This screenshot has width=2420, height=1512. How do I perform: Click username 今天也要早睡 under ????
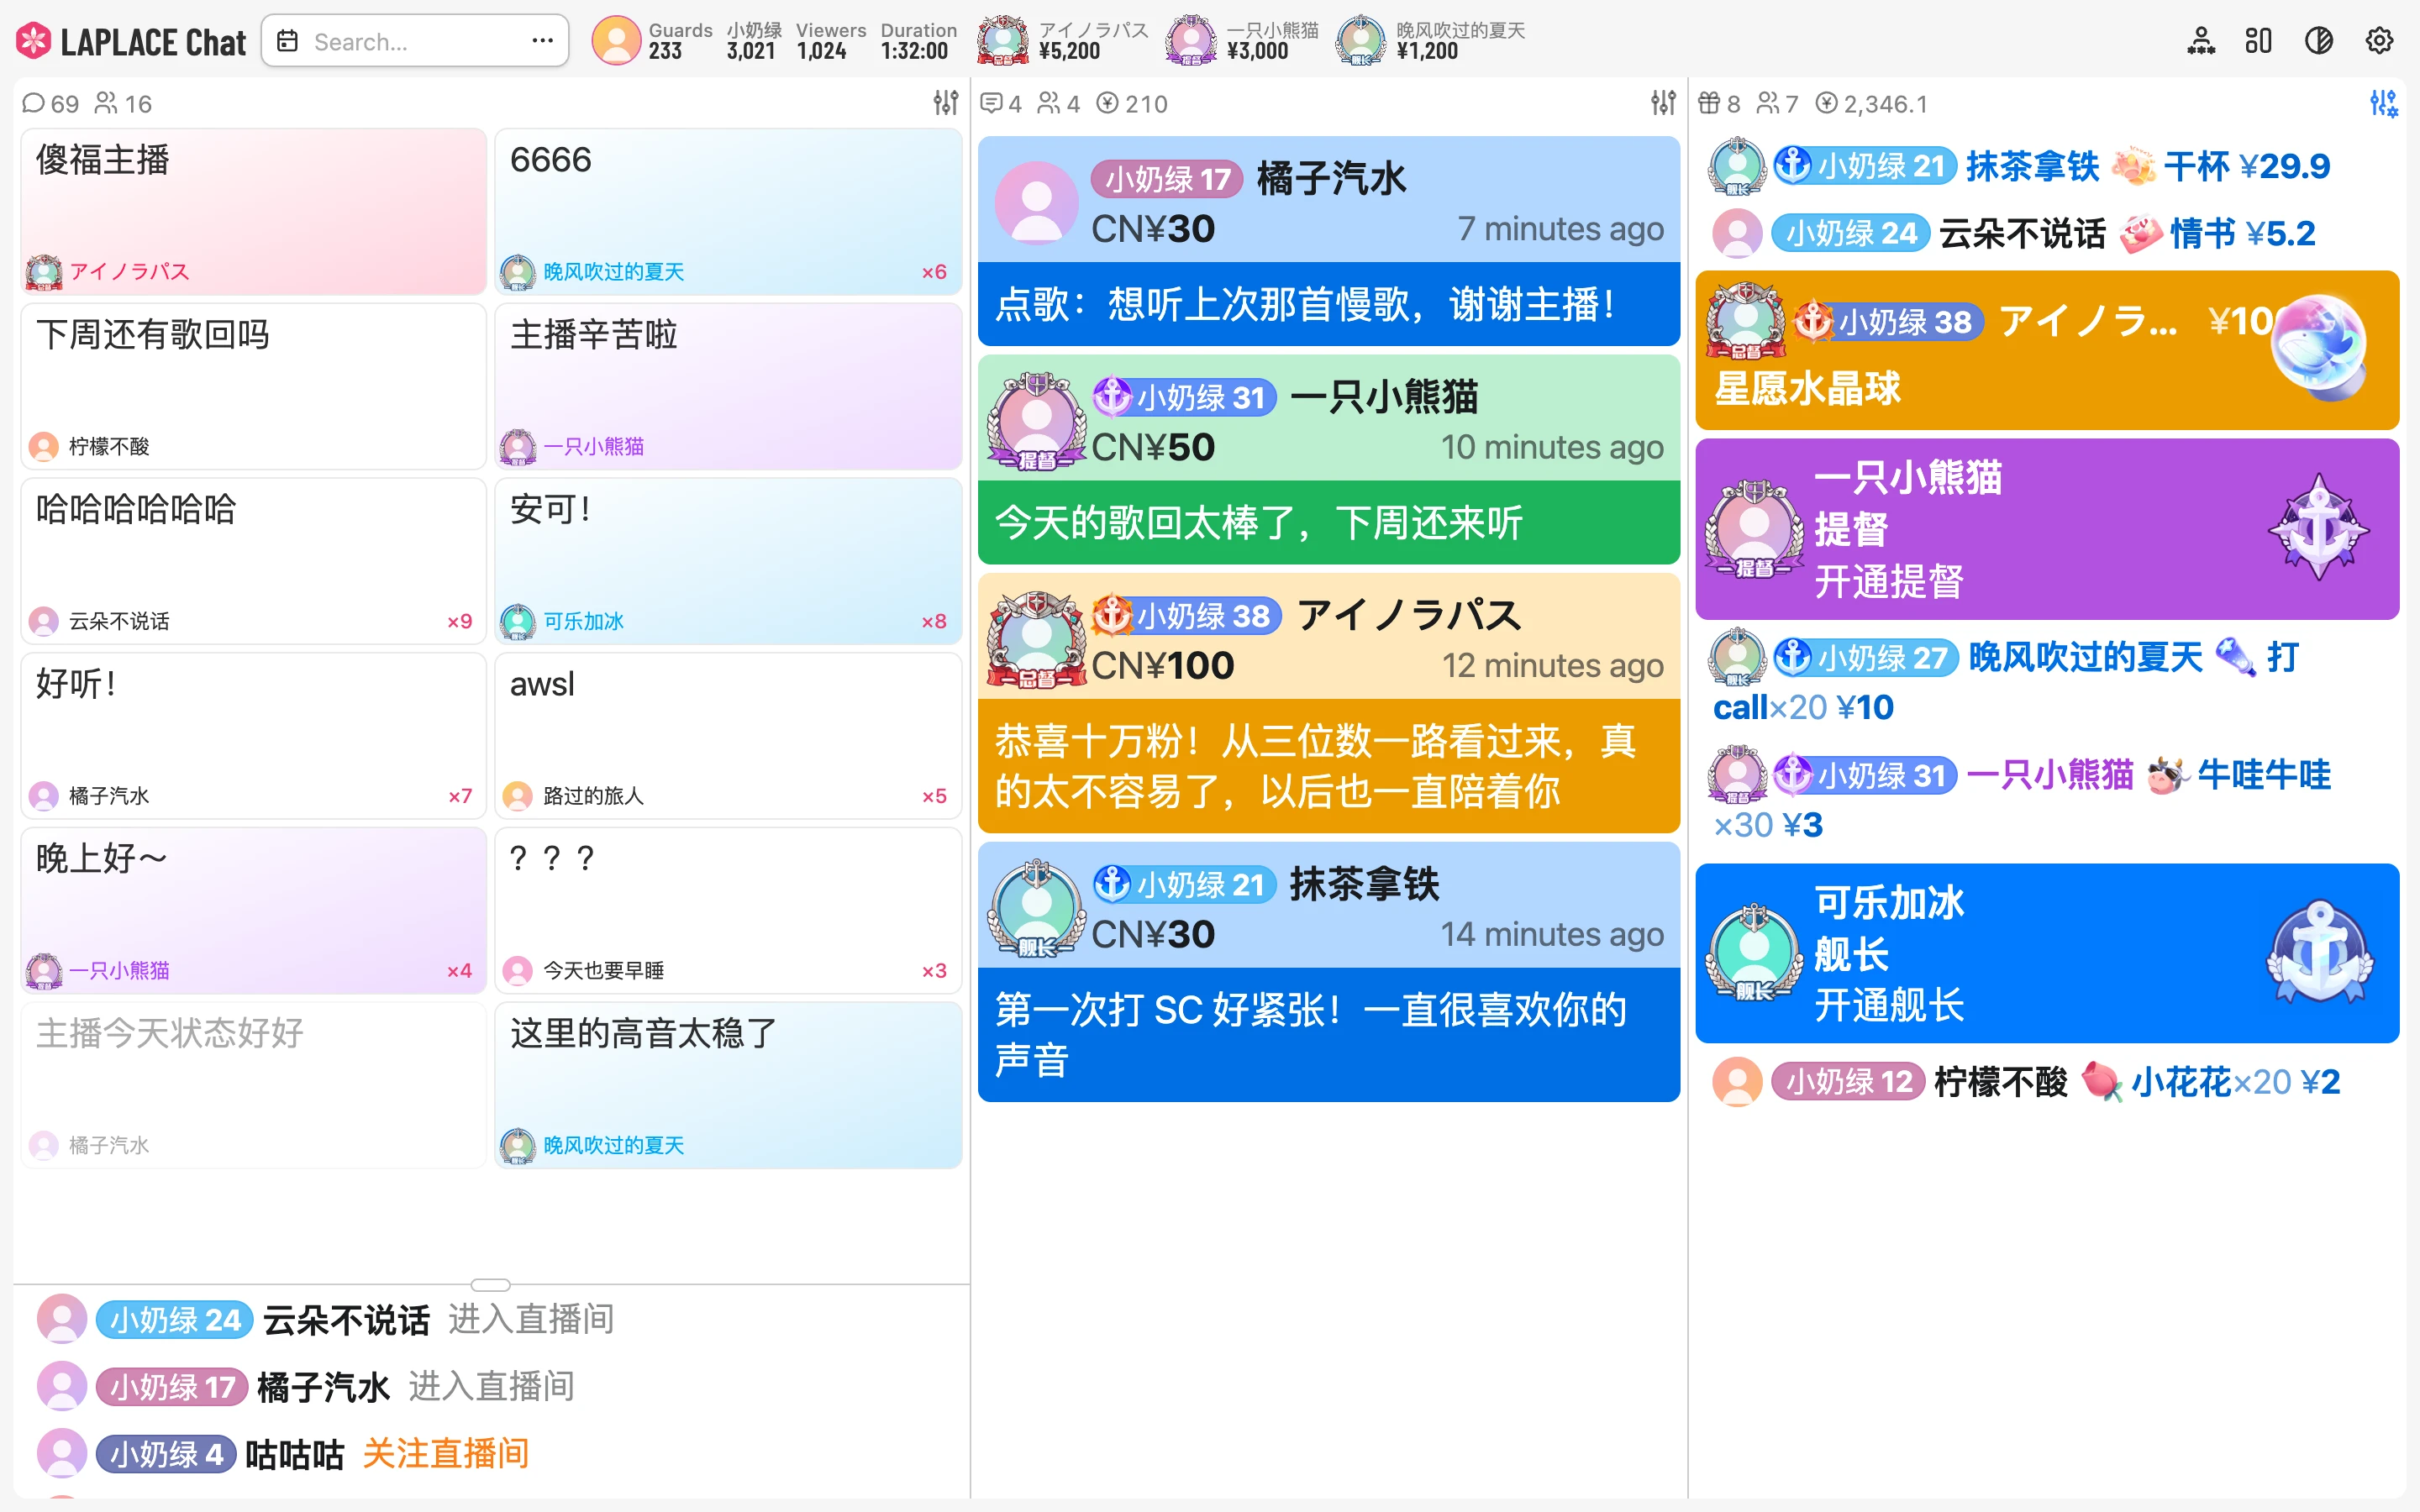click(603, 970)
